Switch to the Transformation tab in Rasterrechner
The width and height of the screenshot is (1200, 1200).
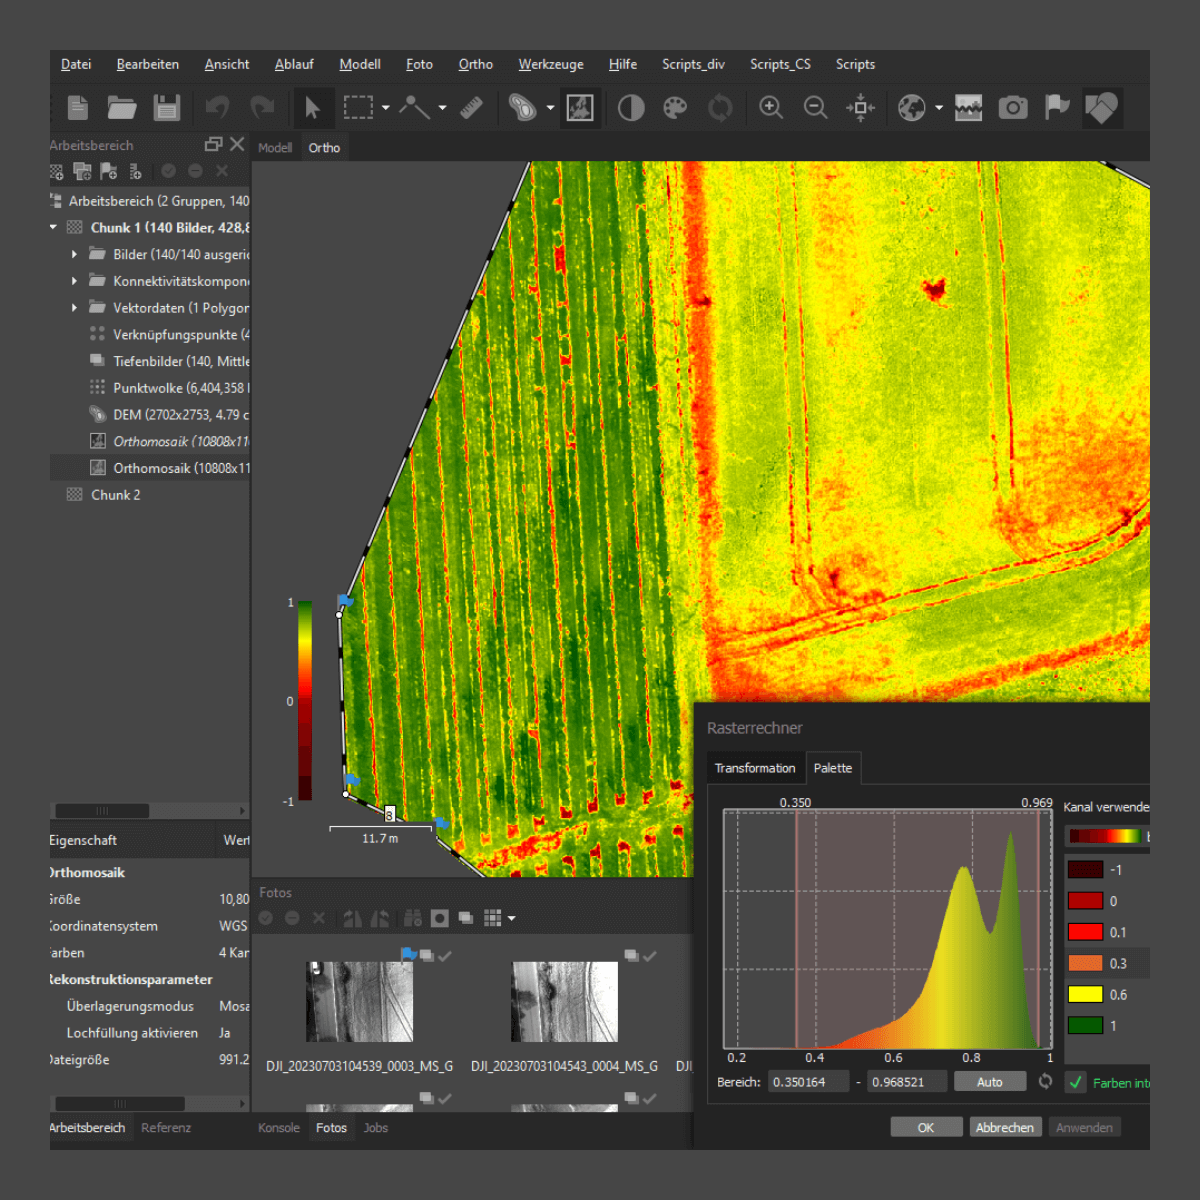click(755, 767)
